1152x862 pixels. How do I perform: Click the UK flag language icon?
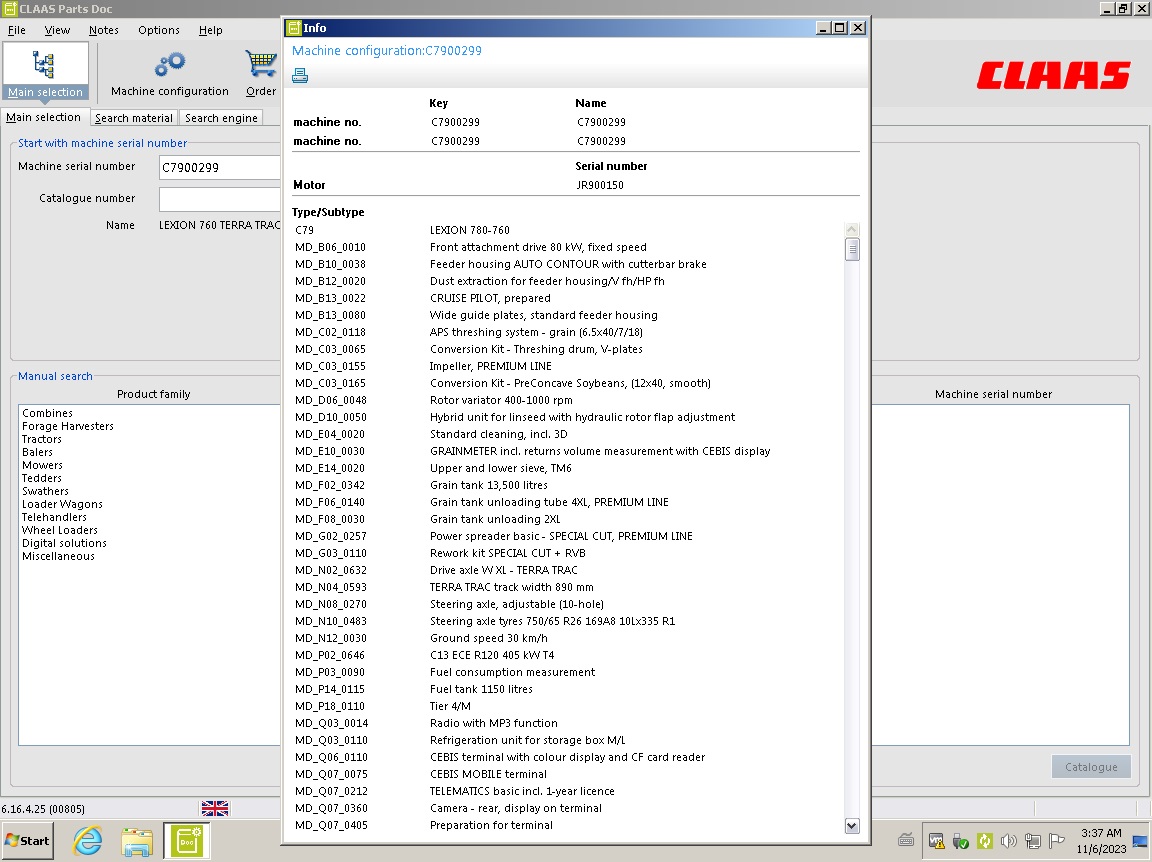coord(215,808)
